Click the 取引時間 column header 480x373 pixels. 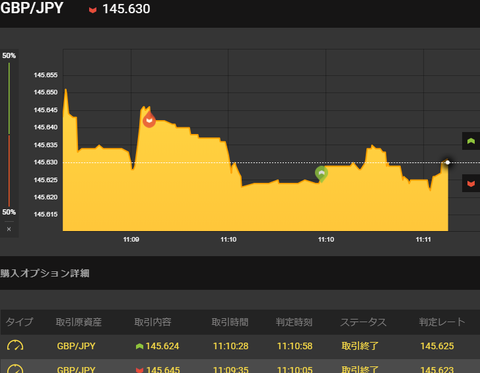click(x=230, y=322)
